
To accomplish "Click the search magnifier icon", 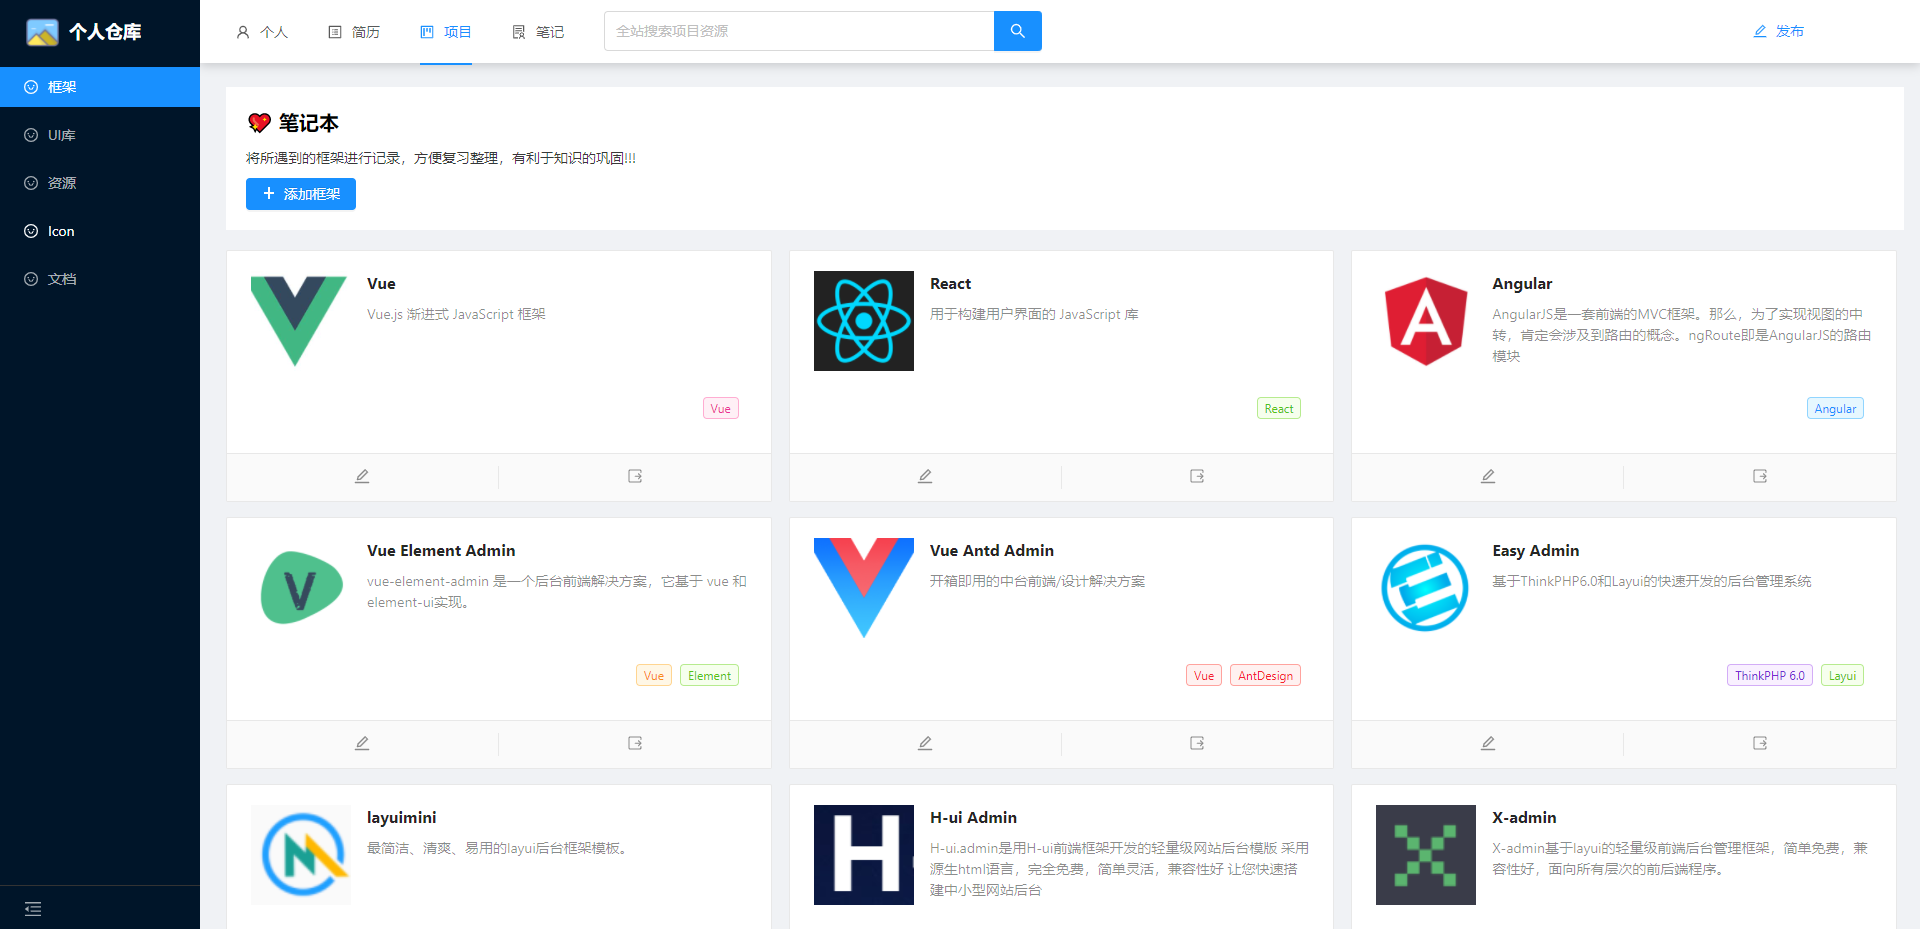I will 1017,31.
